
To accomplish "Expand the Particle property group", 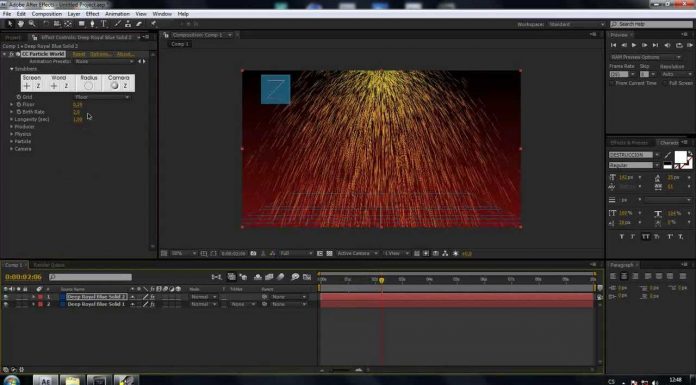I will [x=12, y=141].
